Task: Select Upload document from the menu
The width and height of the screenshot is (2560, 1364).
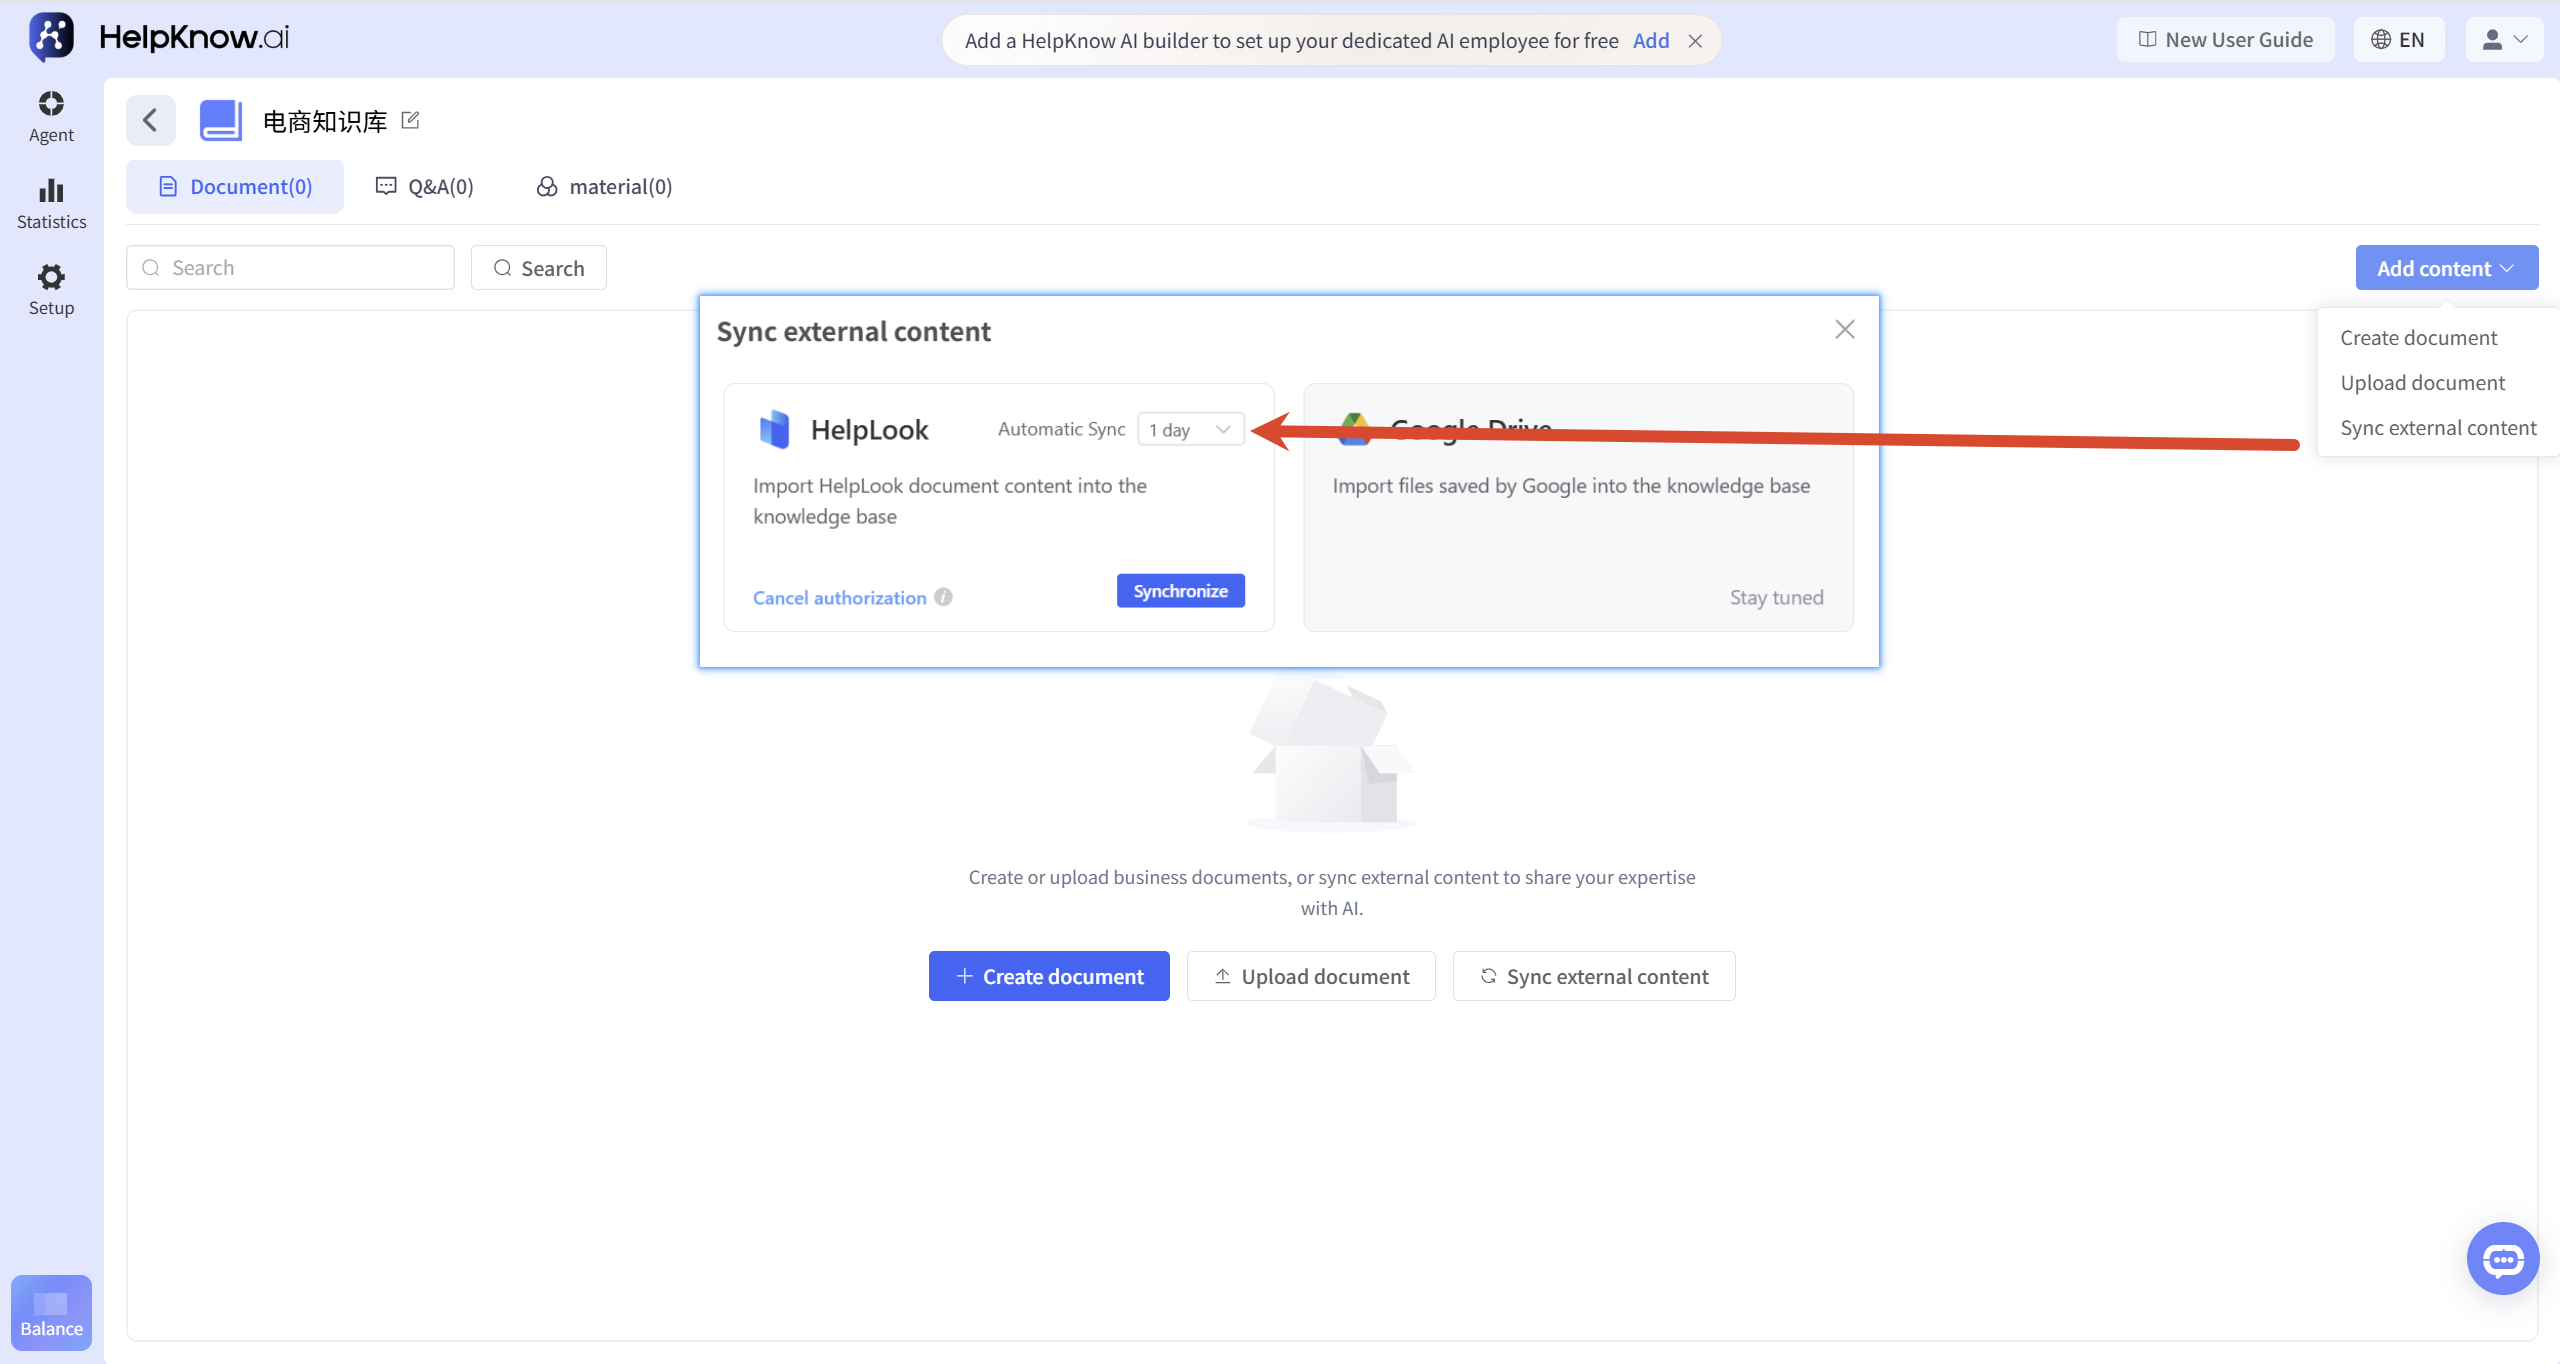Action: tap(2422, 383)
